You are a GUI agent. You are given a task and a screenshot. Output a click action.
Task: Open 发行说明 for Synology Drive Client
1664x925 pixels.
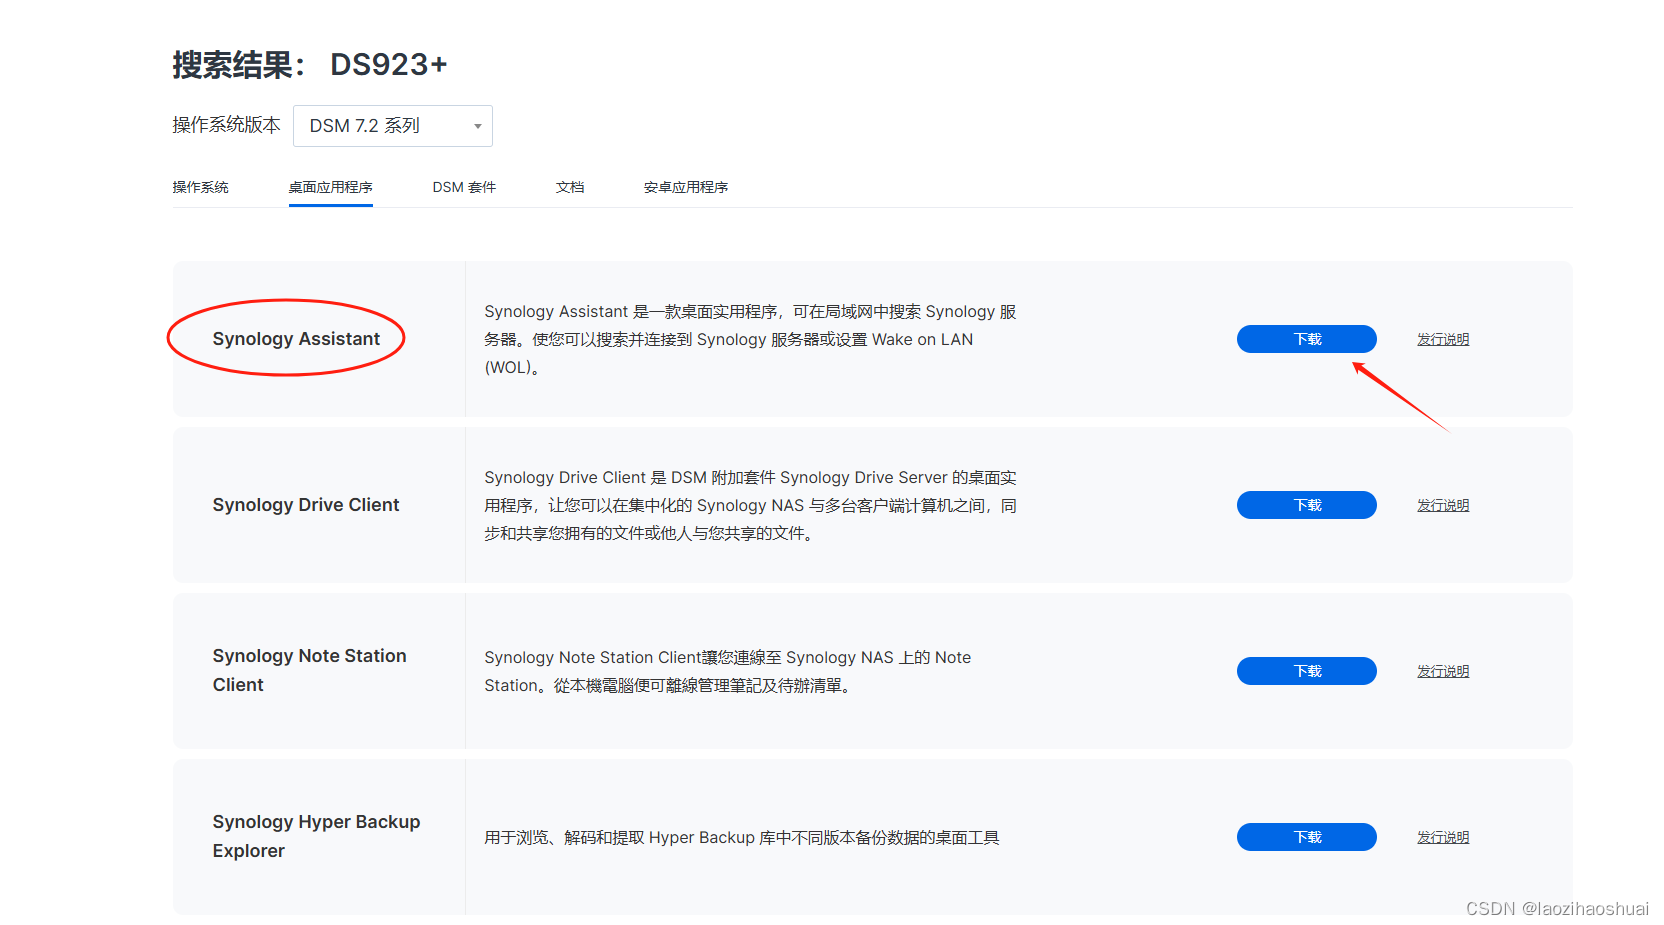[1443, 505]
